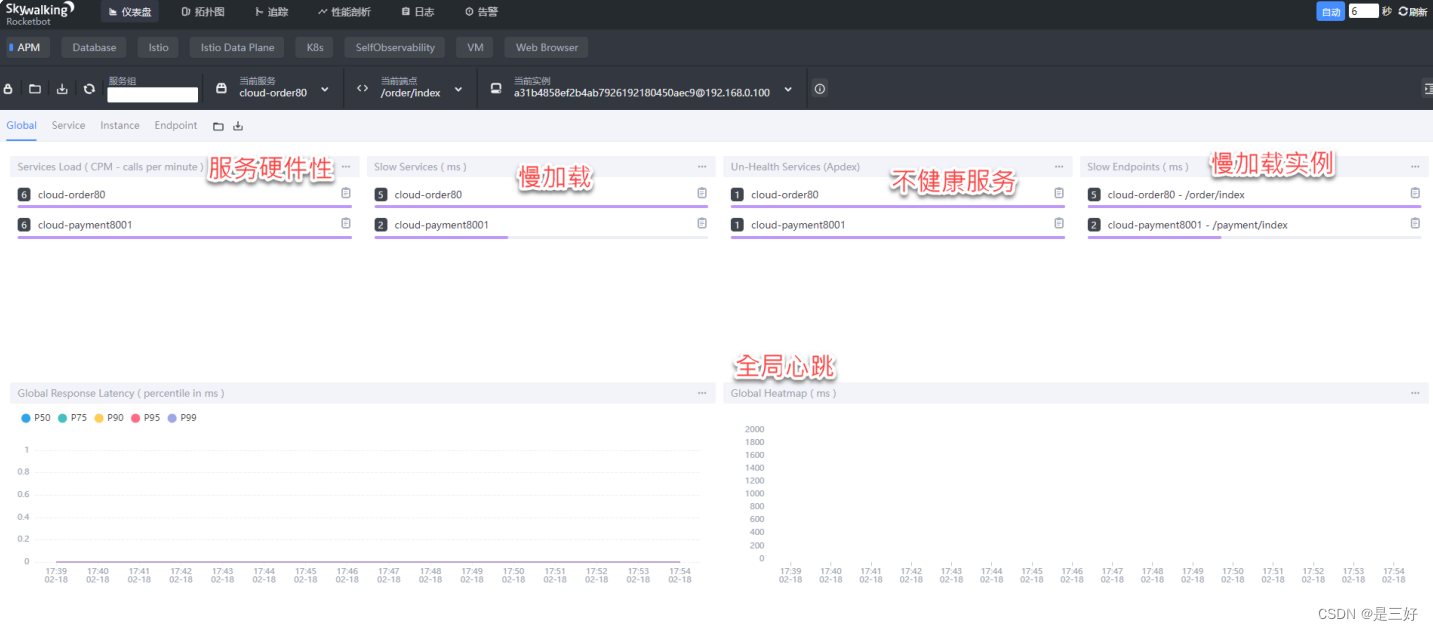Click cloud-order80 bar in Slow Services

coord(541,207)
